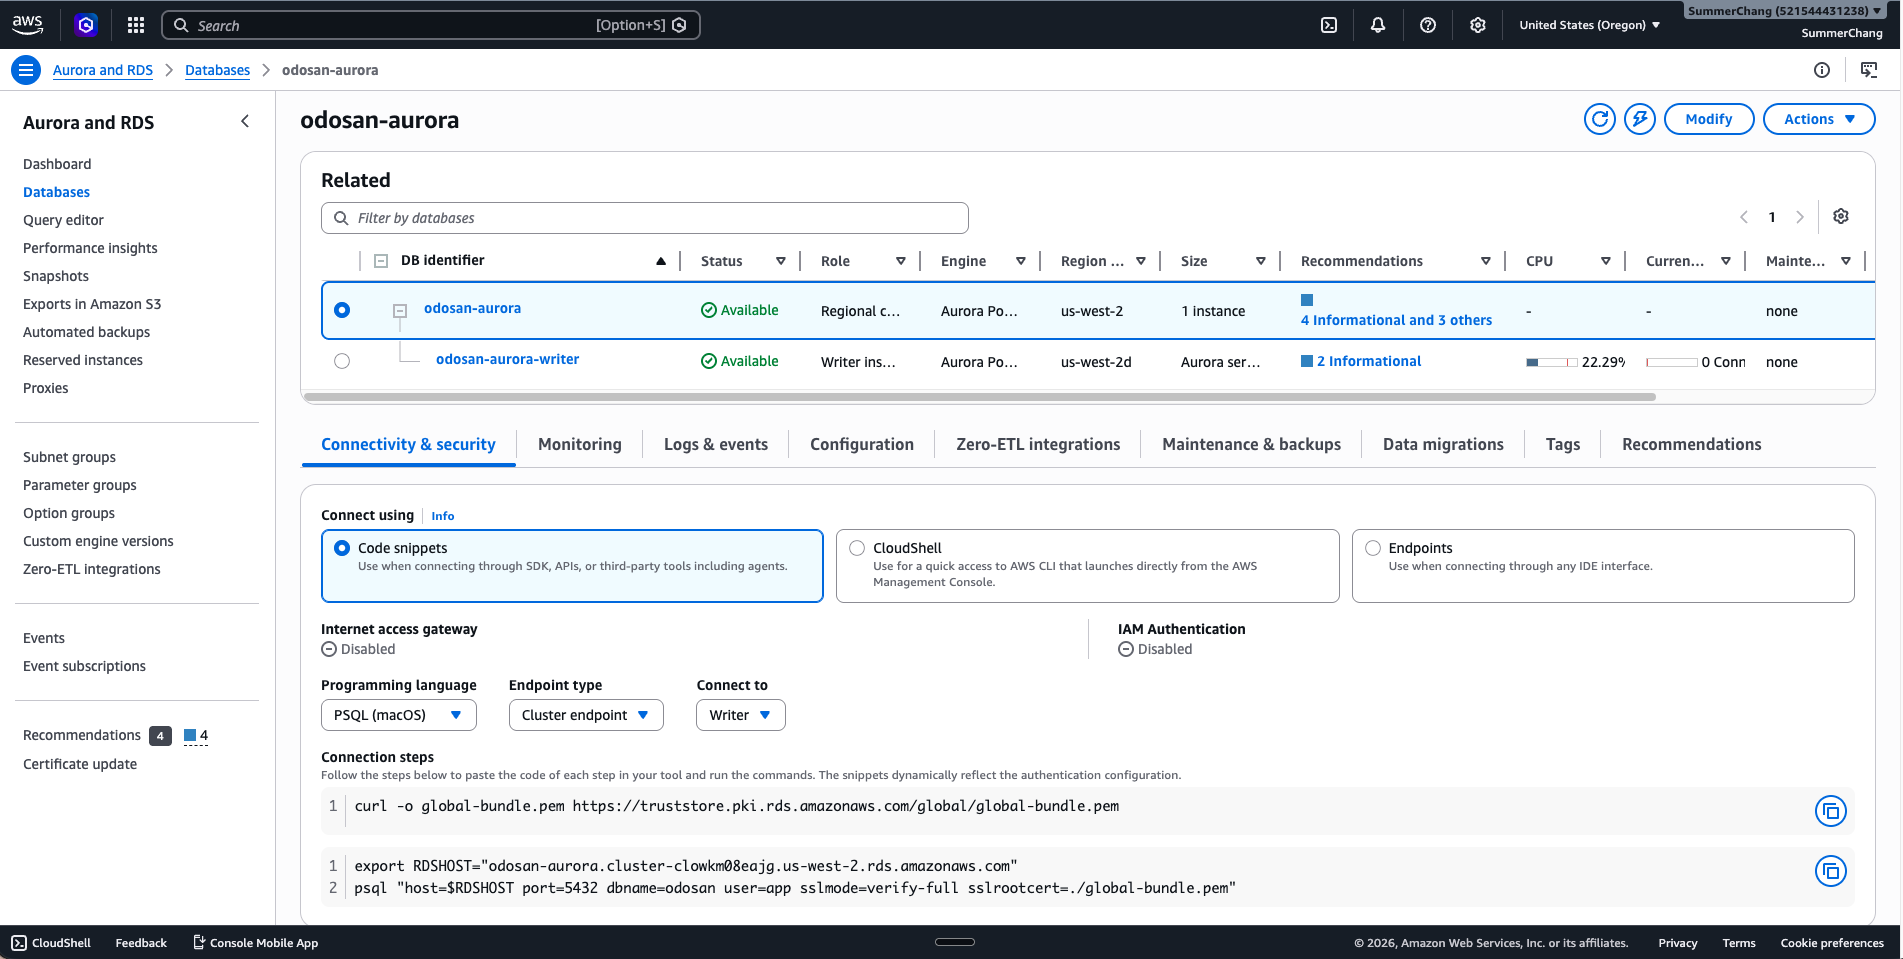The height and width of the screenshot is (959, 1903).
Task: Open the odosan-aurora-writer instance link
Action: point(507,359)
